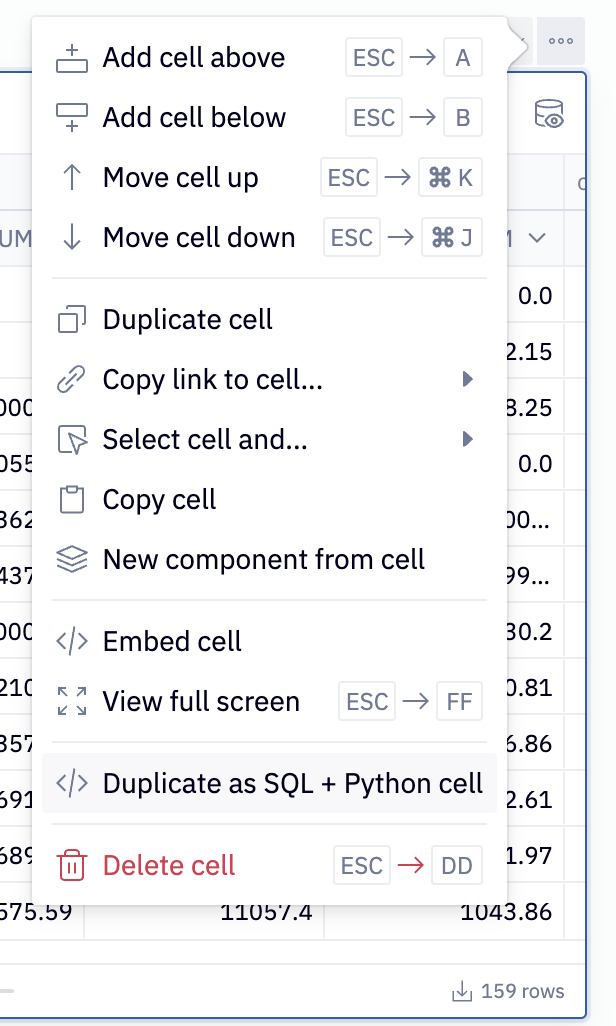Click the Duplicate cell icon

pyautogui.click(x=72, y=320)
